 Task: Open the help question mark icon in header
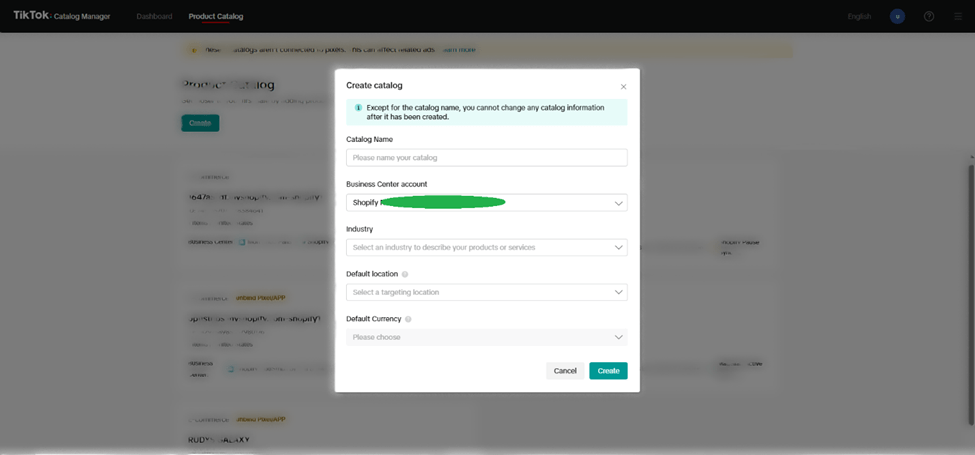coord(929,16)
